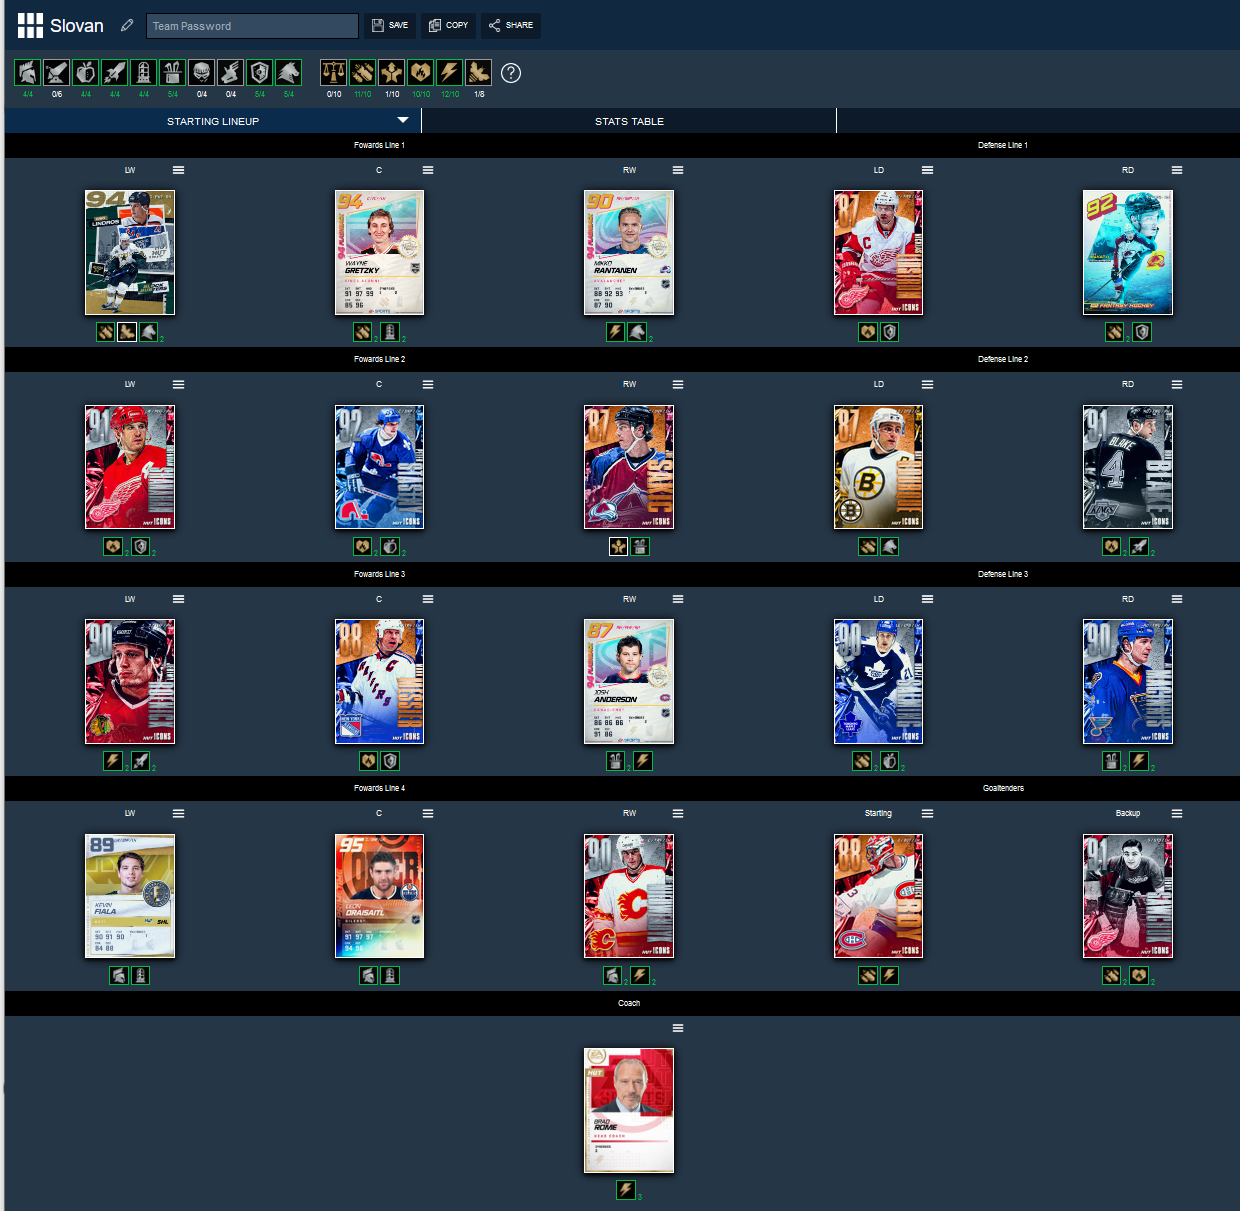Open the coach slot hamburger menu

(x=678, y=1028)
